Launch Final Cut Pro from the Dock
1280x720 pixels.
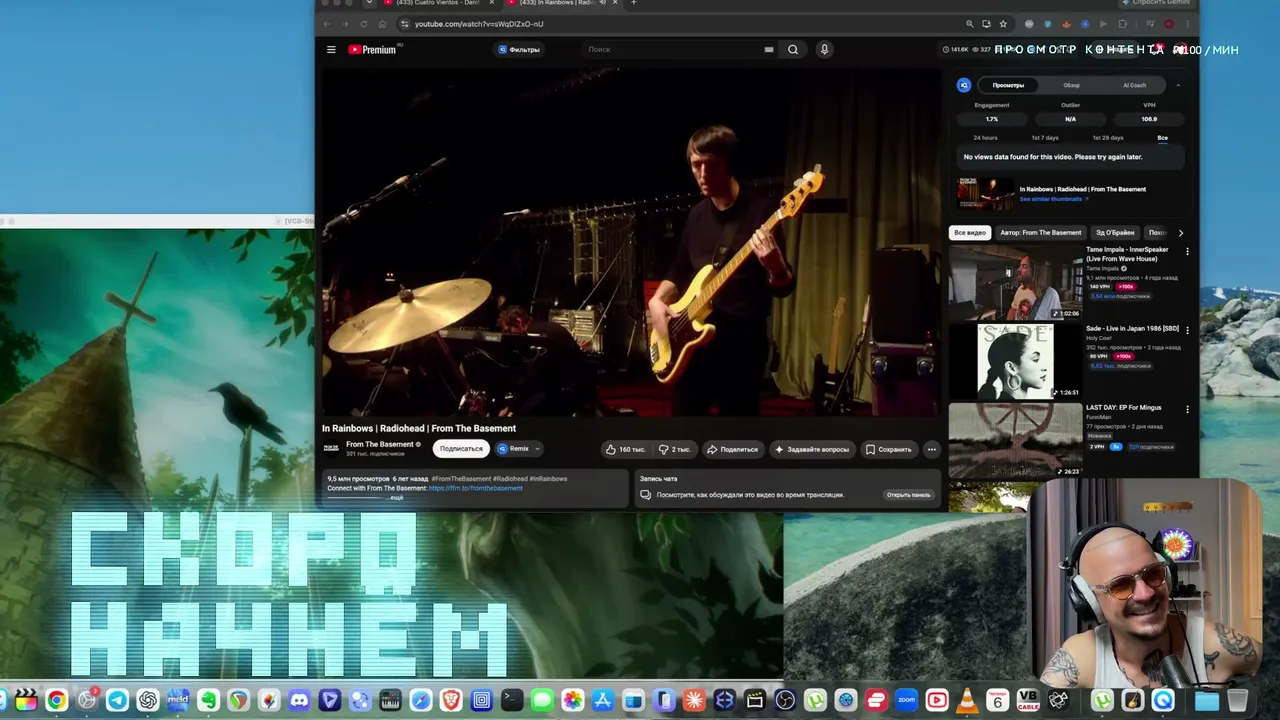[26, 700]
